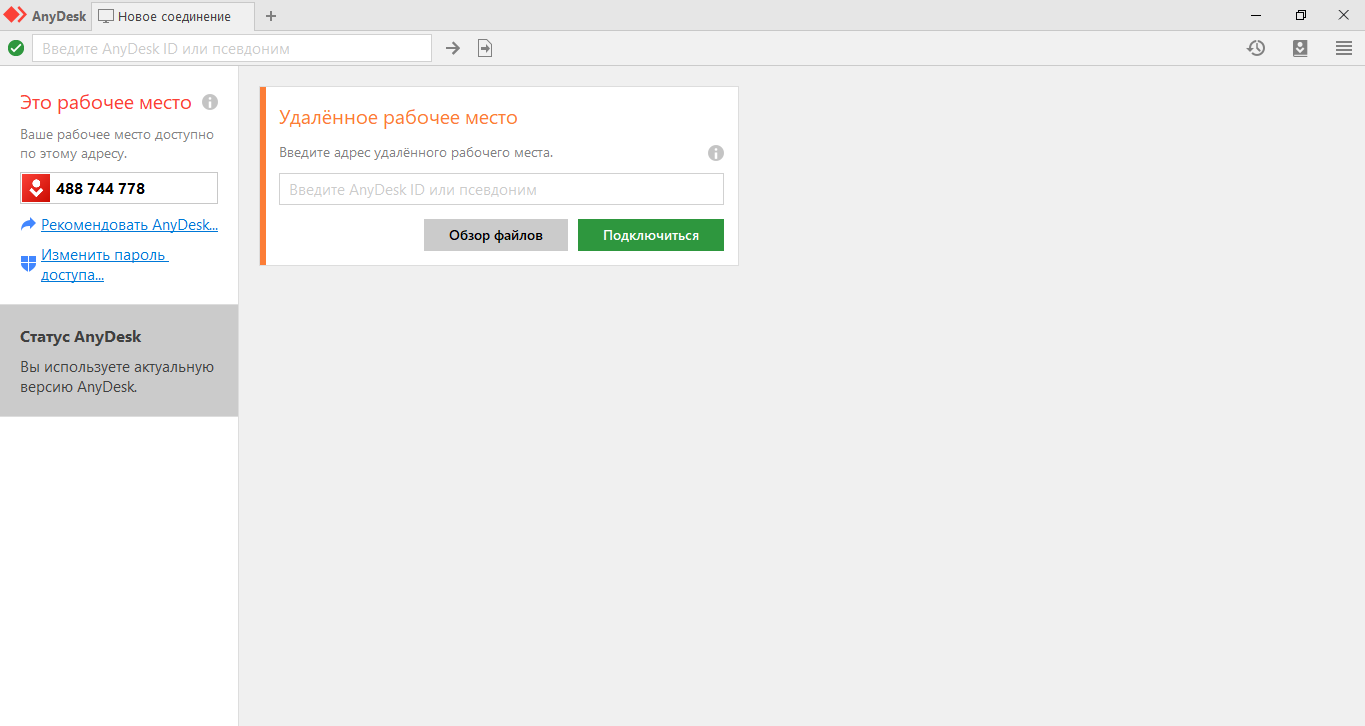Click the Удалённое рабочее место heading
The height and width of the screenshot is (726, 1365).
(398, 118)
